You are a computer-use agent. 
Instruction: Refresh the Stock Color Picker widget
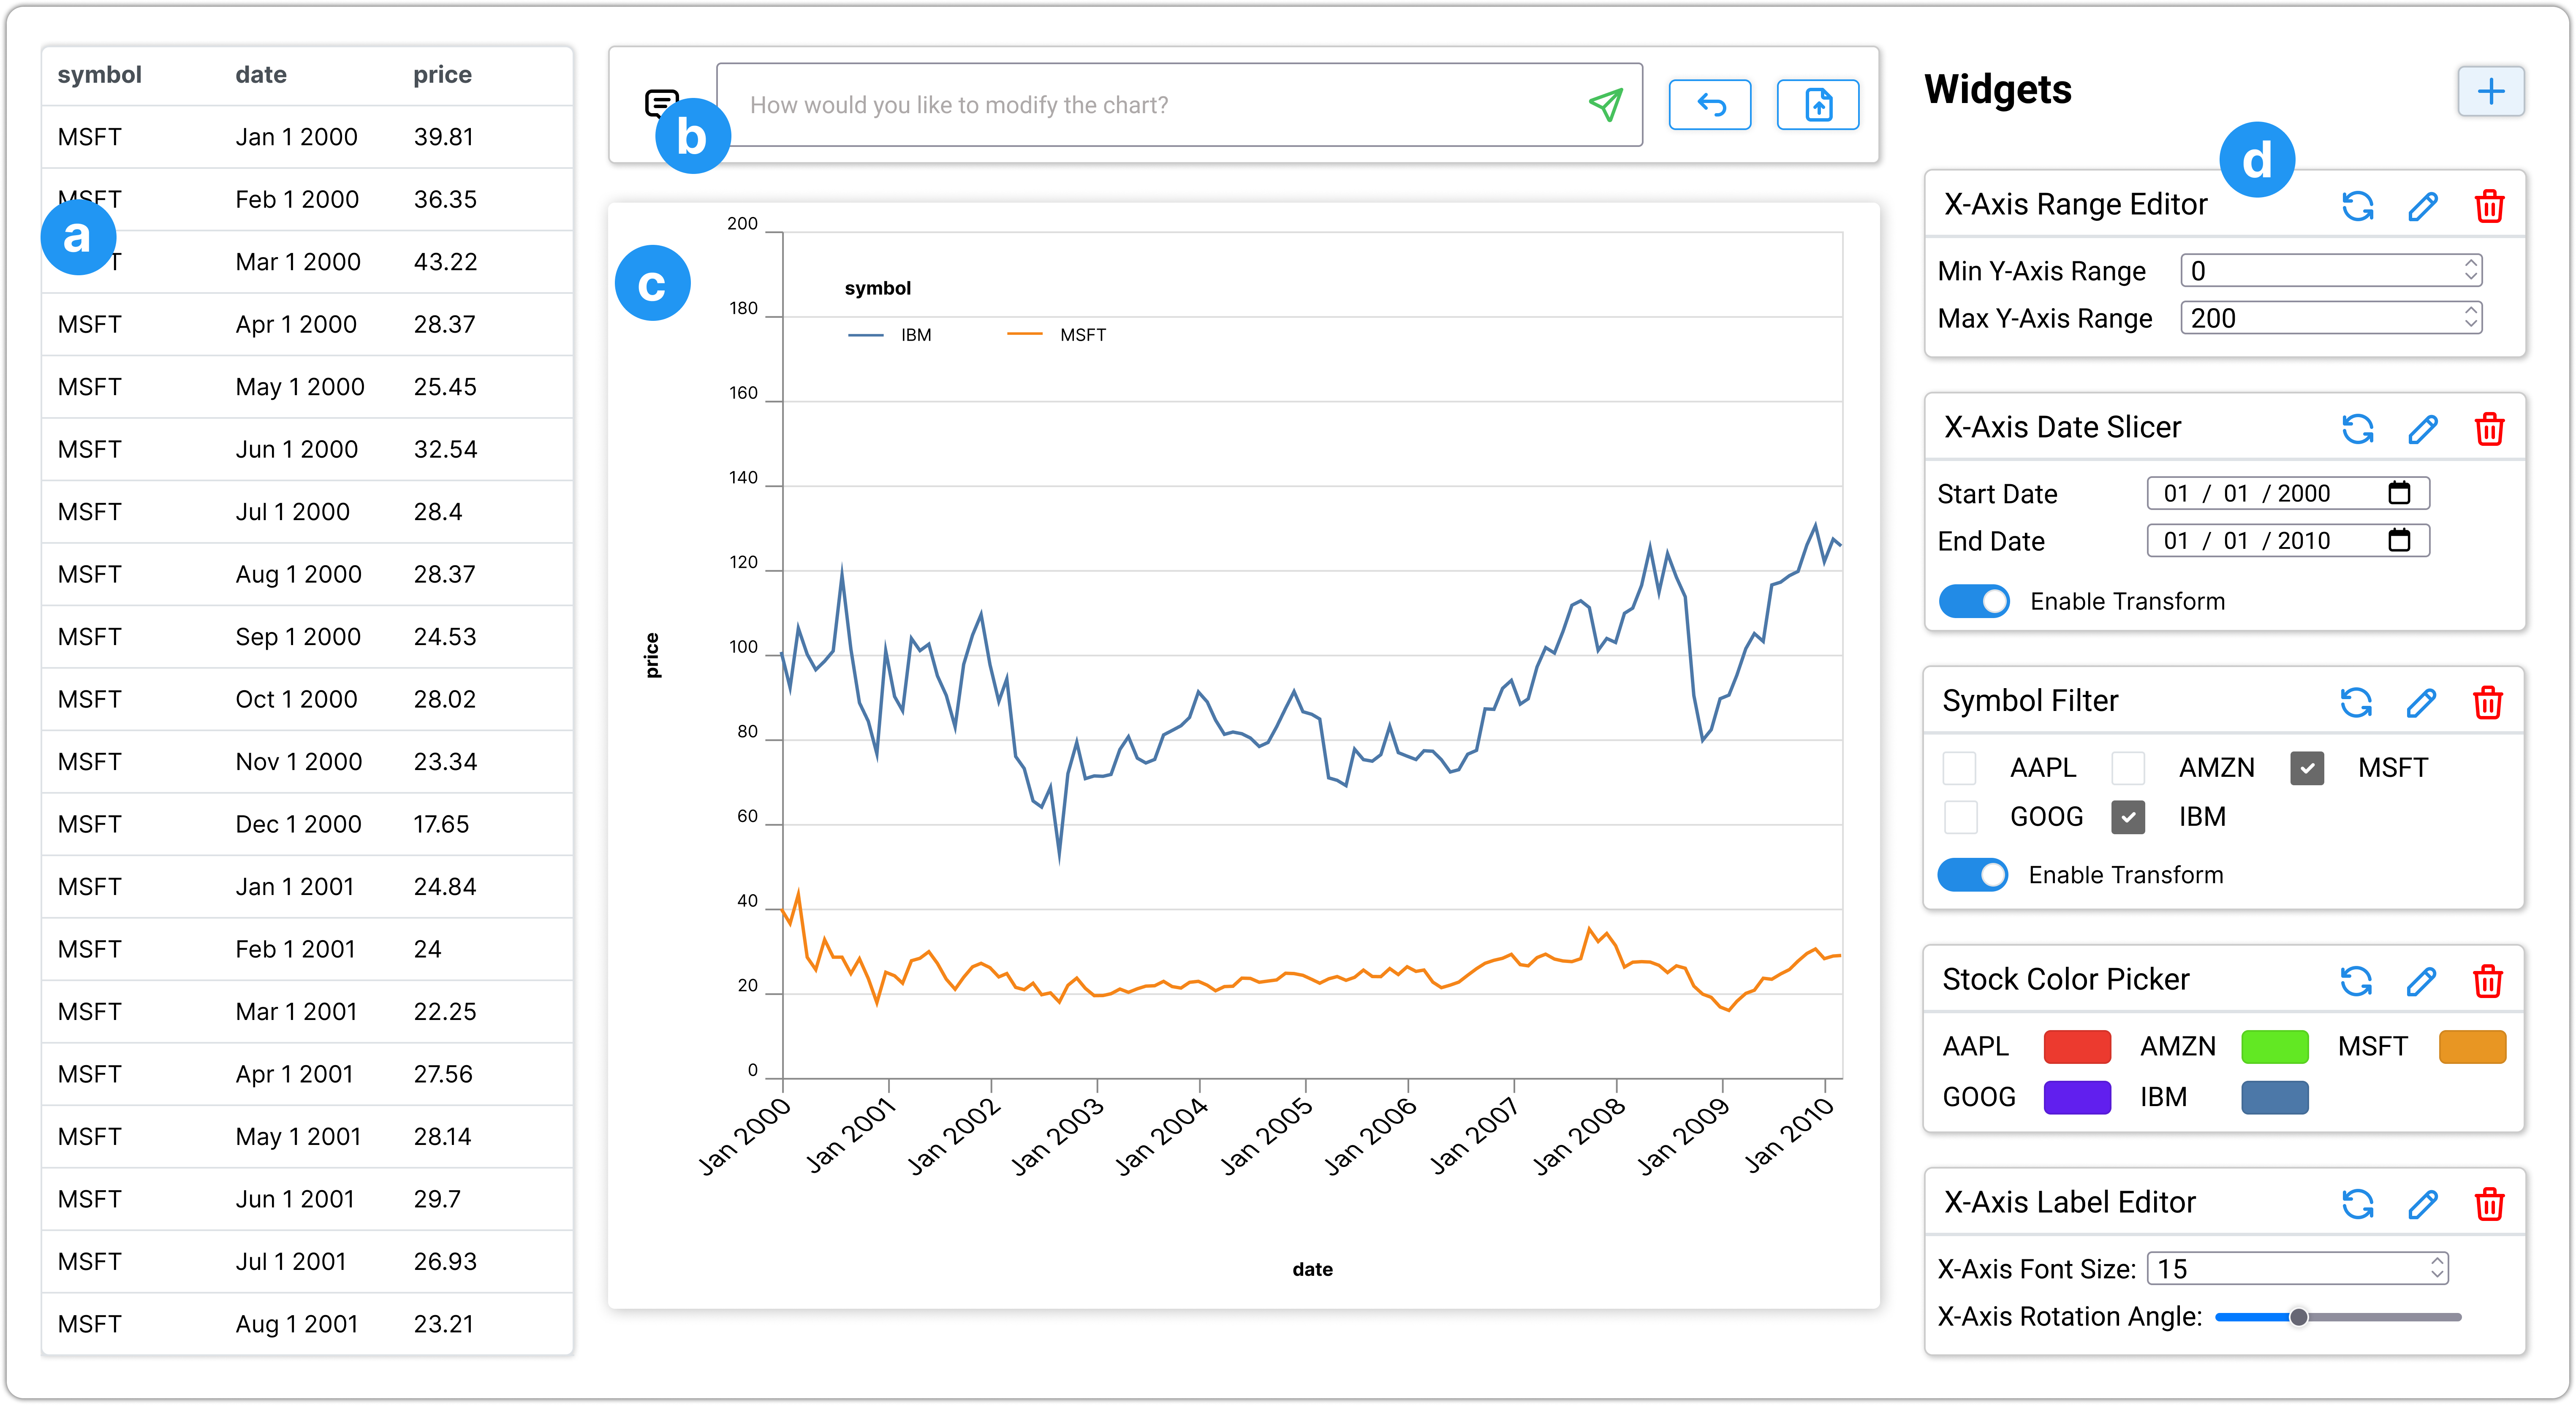point(2356,981)
